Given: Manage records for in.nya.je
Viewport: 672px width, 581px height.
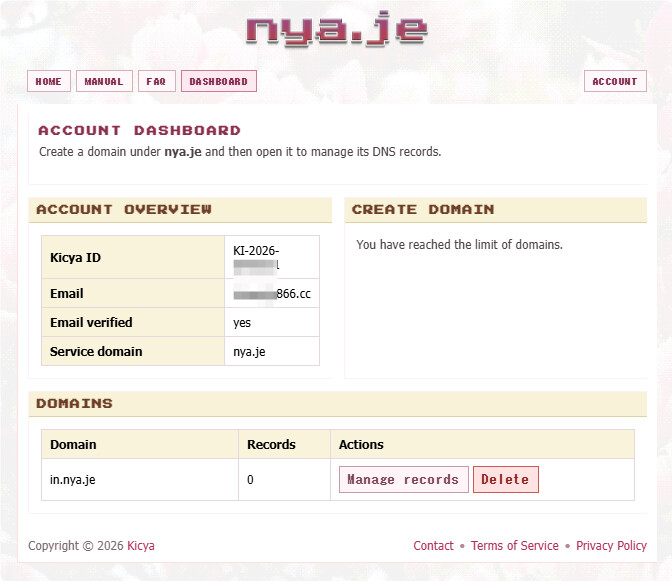Looking at the screenshot, I should tap(403, 479).
